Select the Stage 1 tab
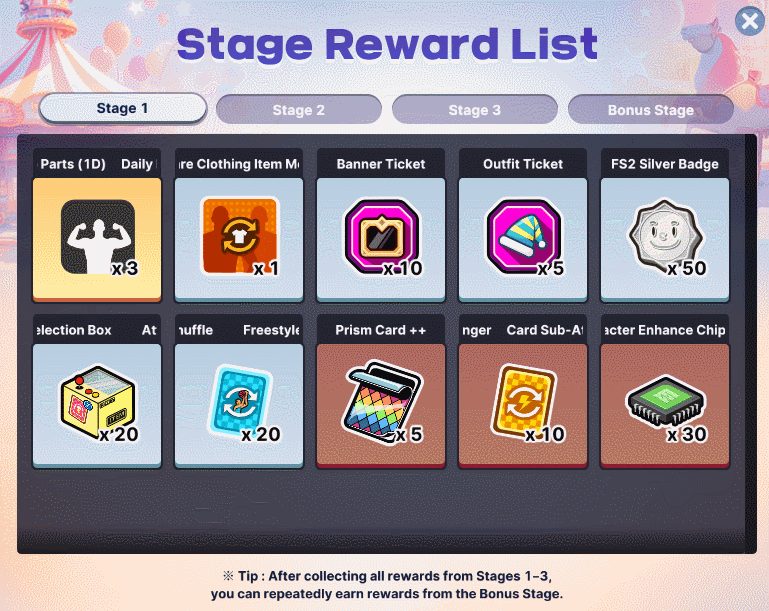This screenshot has width=769, height=611. pyautogui.click(x=123, y=108)
